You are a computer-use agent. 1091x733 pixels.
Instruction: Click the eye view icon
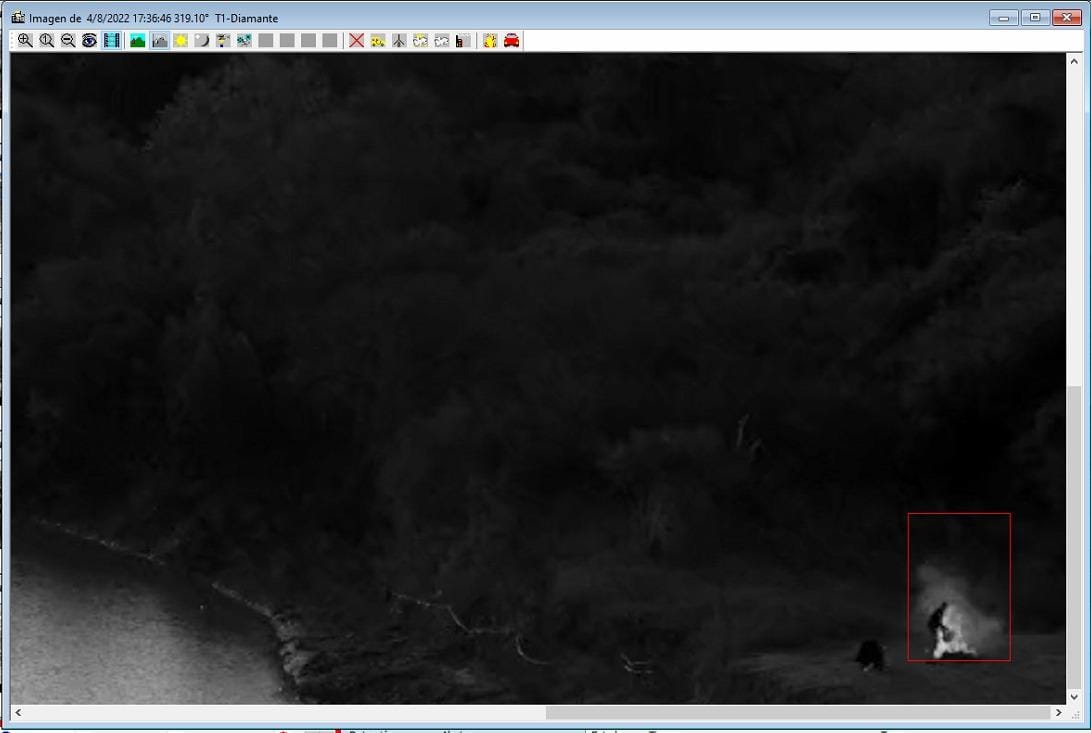[90, 41]
